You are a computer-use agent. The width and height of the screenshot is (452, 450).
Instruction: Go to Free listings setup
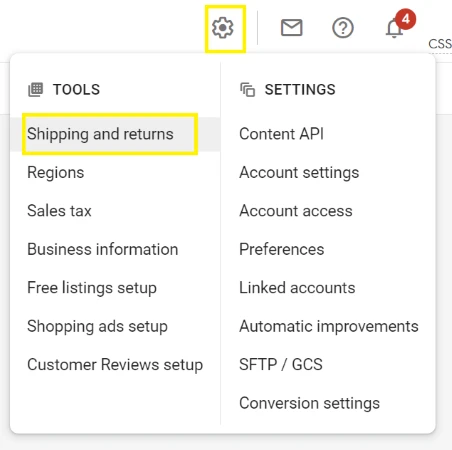click(92, 288)
